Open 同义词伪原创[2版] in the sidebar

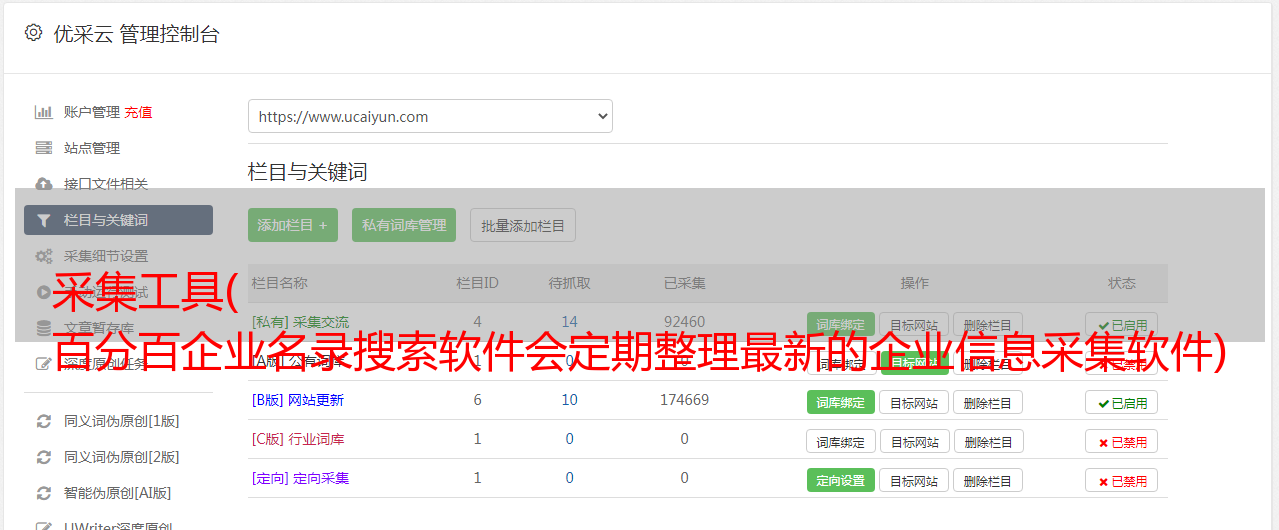pos(122,457)
